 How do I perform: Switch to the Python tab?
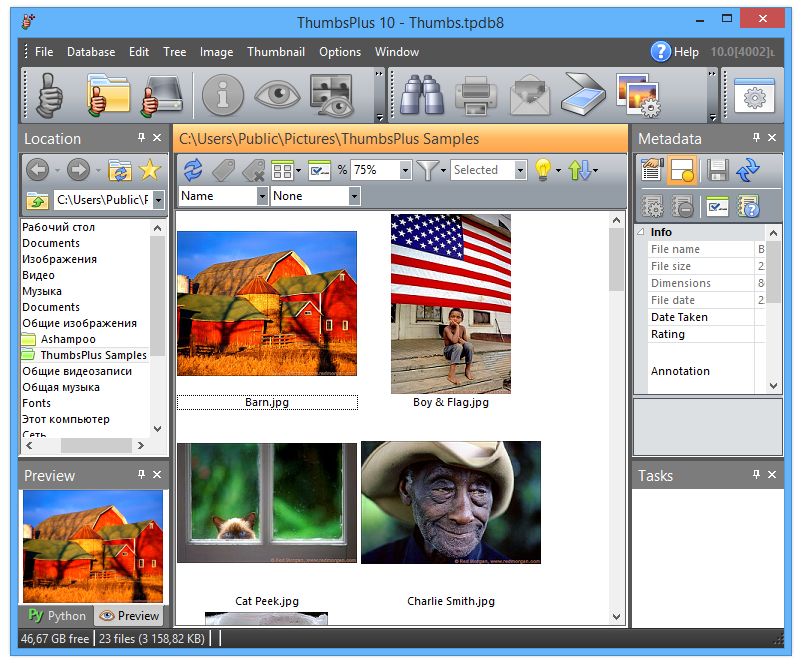point(57,616)
